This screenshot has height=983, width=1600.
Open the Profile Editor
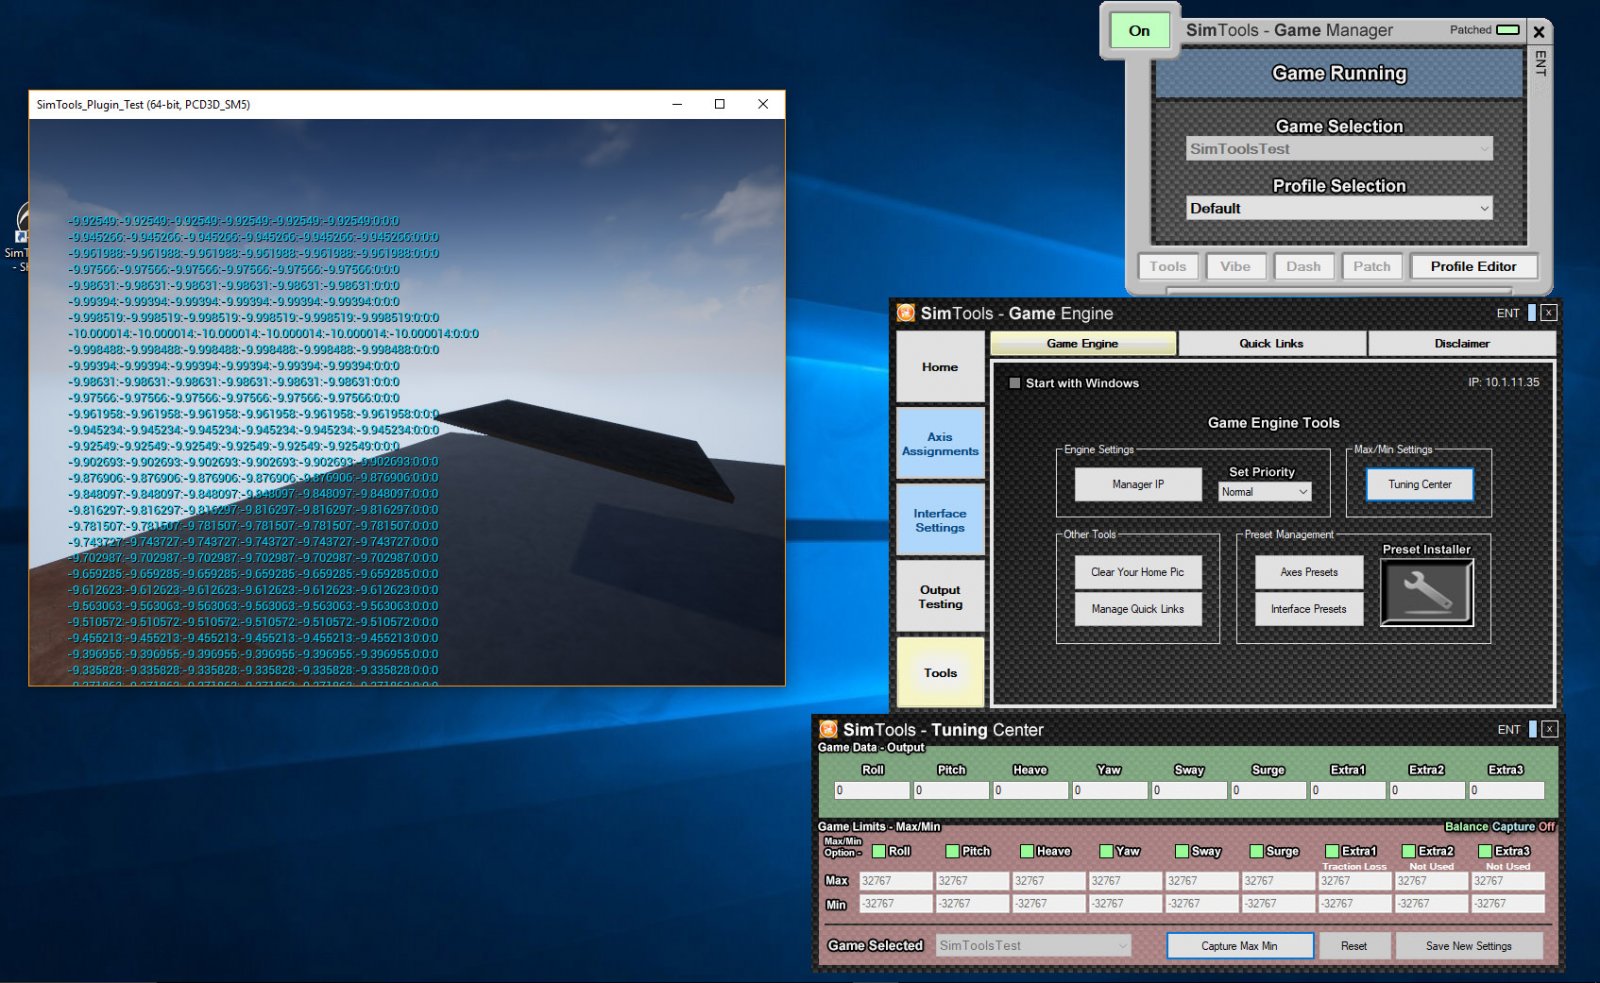[1473, 267]
